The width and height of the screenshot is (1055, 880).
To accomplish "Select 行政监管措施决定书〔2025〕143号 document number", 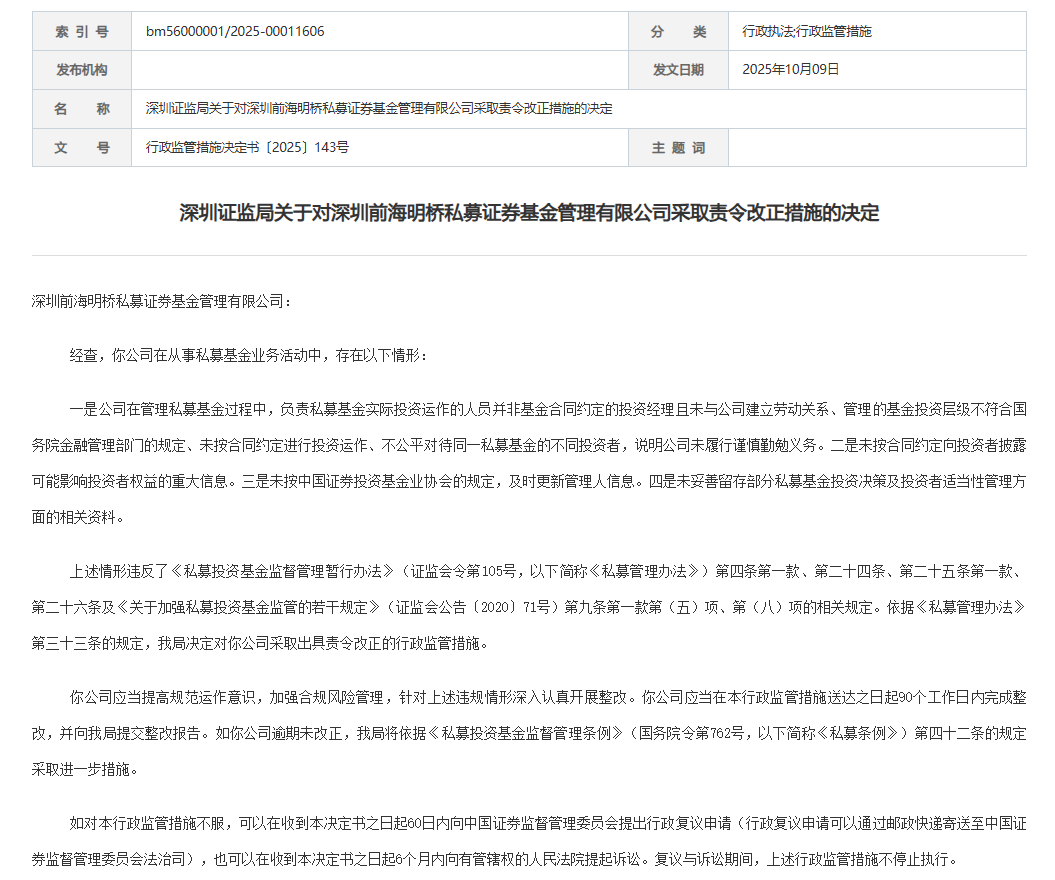I will click(247, 147).
